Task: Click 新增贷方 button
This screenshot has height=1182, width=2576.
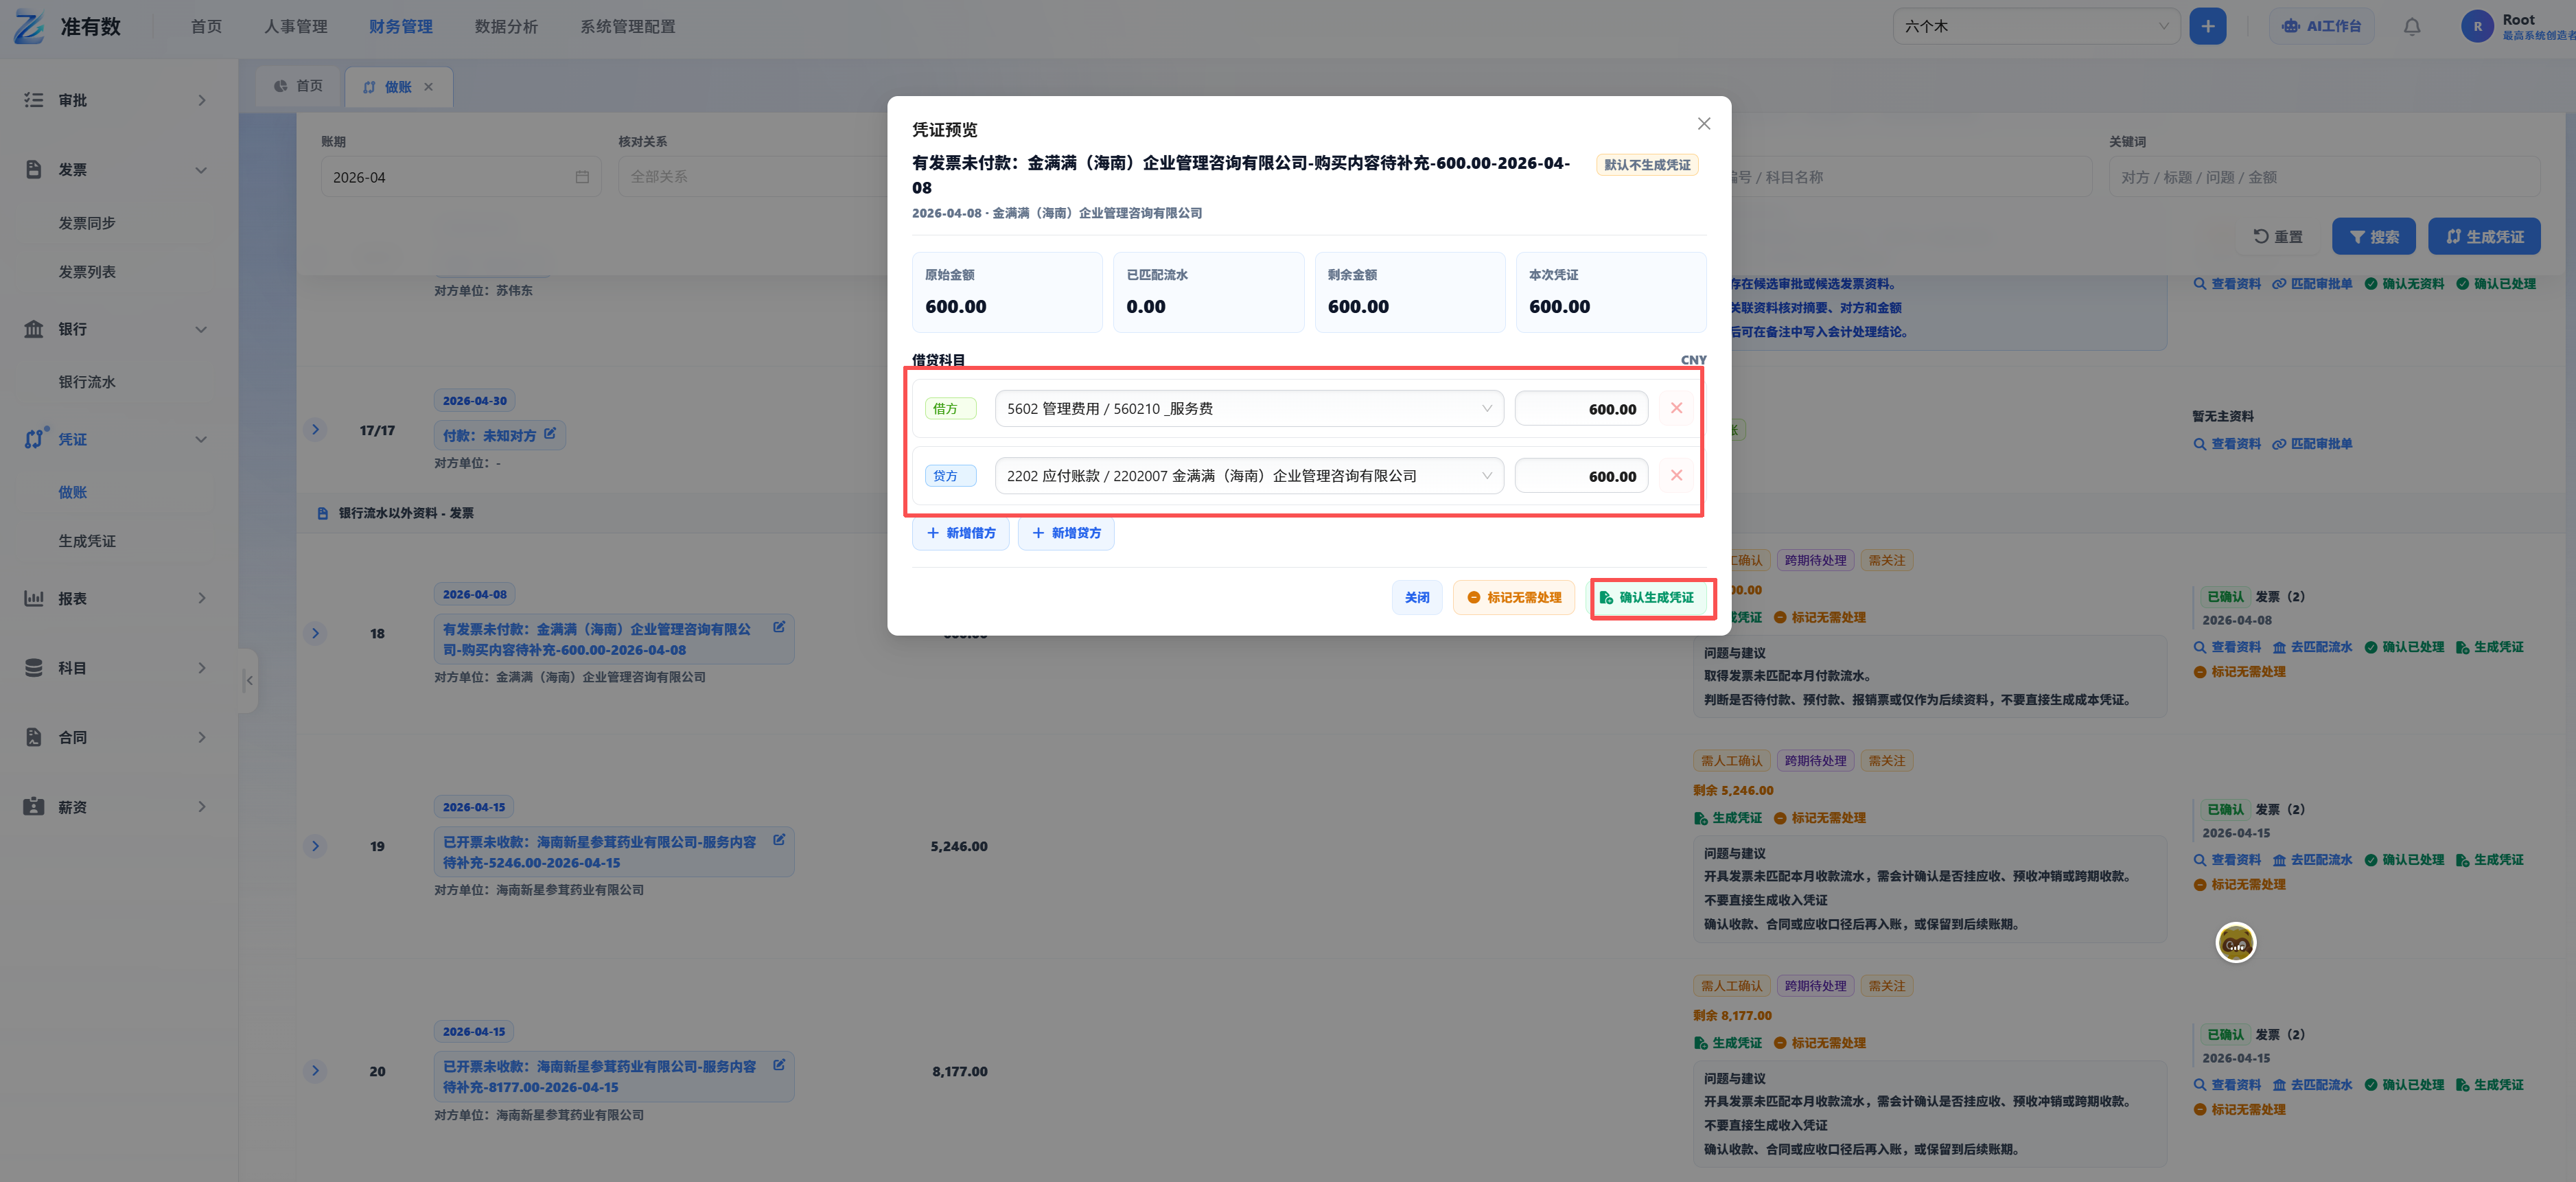Action: pyautogui.click(x=1066, y=533)
